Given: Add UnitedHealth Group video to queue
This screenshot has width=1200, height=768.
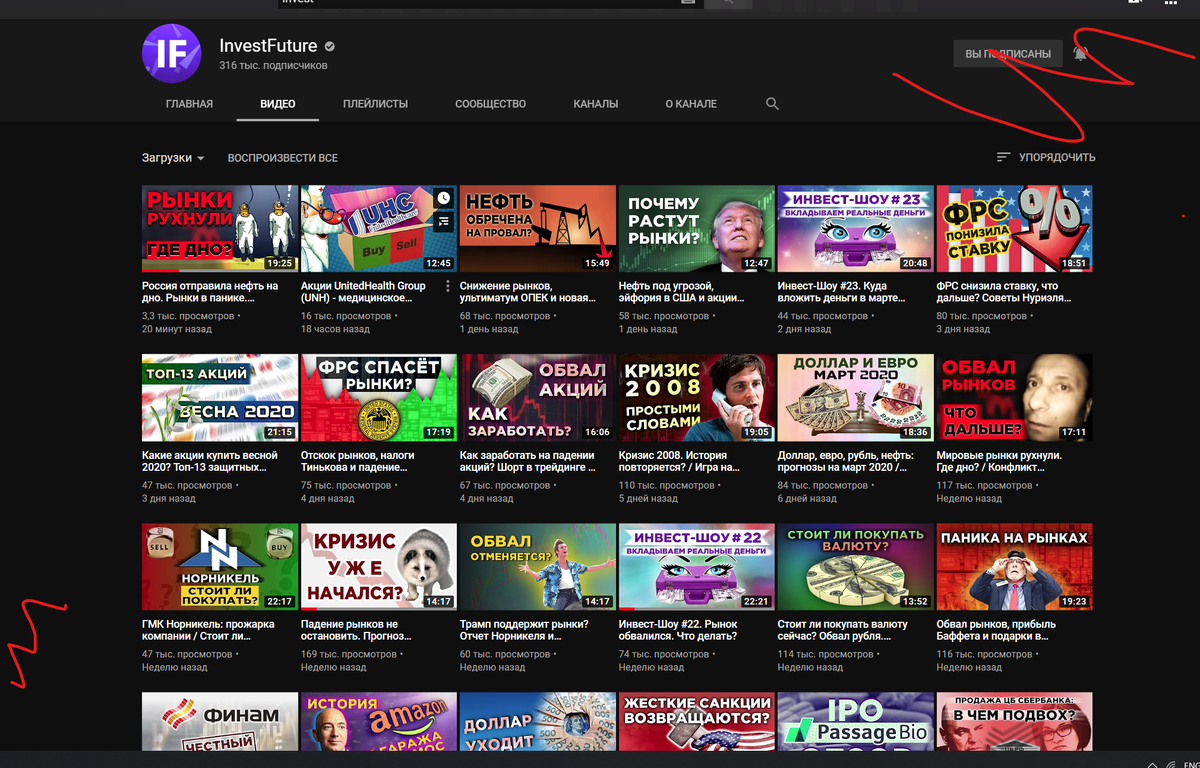Looking at the screenshot, I should [444, 222].
